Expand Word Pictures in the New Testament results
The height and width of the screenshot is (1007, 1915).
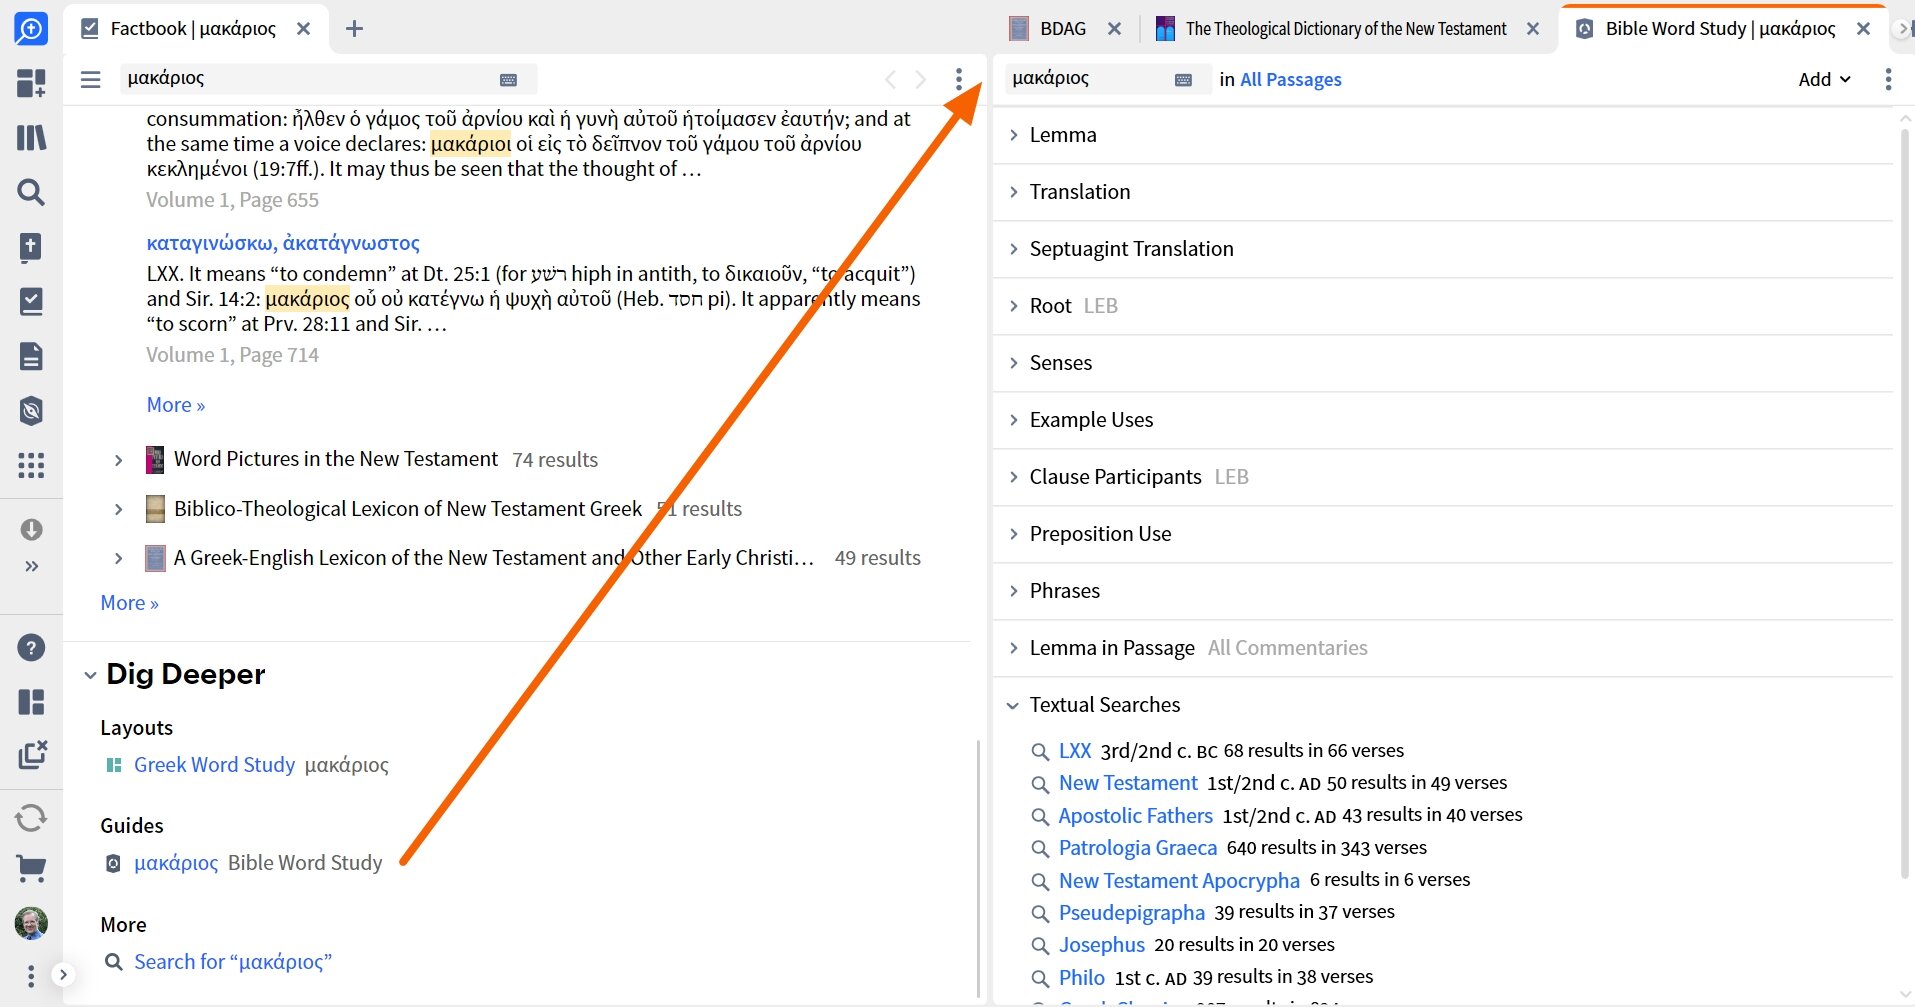119,460
